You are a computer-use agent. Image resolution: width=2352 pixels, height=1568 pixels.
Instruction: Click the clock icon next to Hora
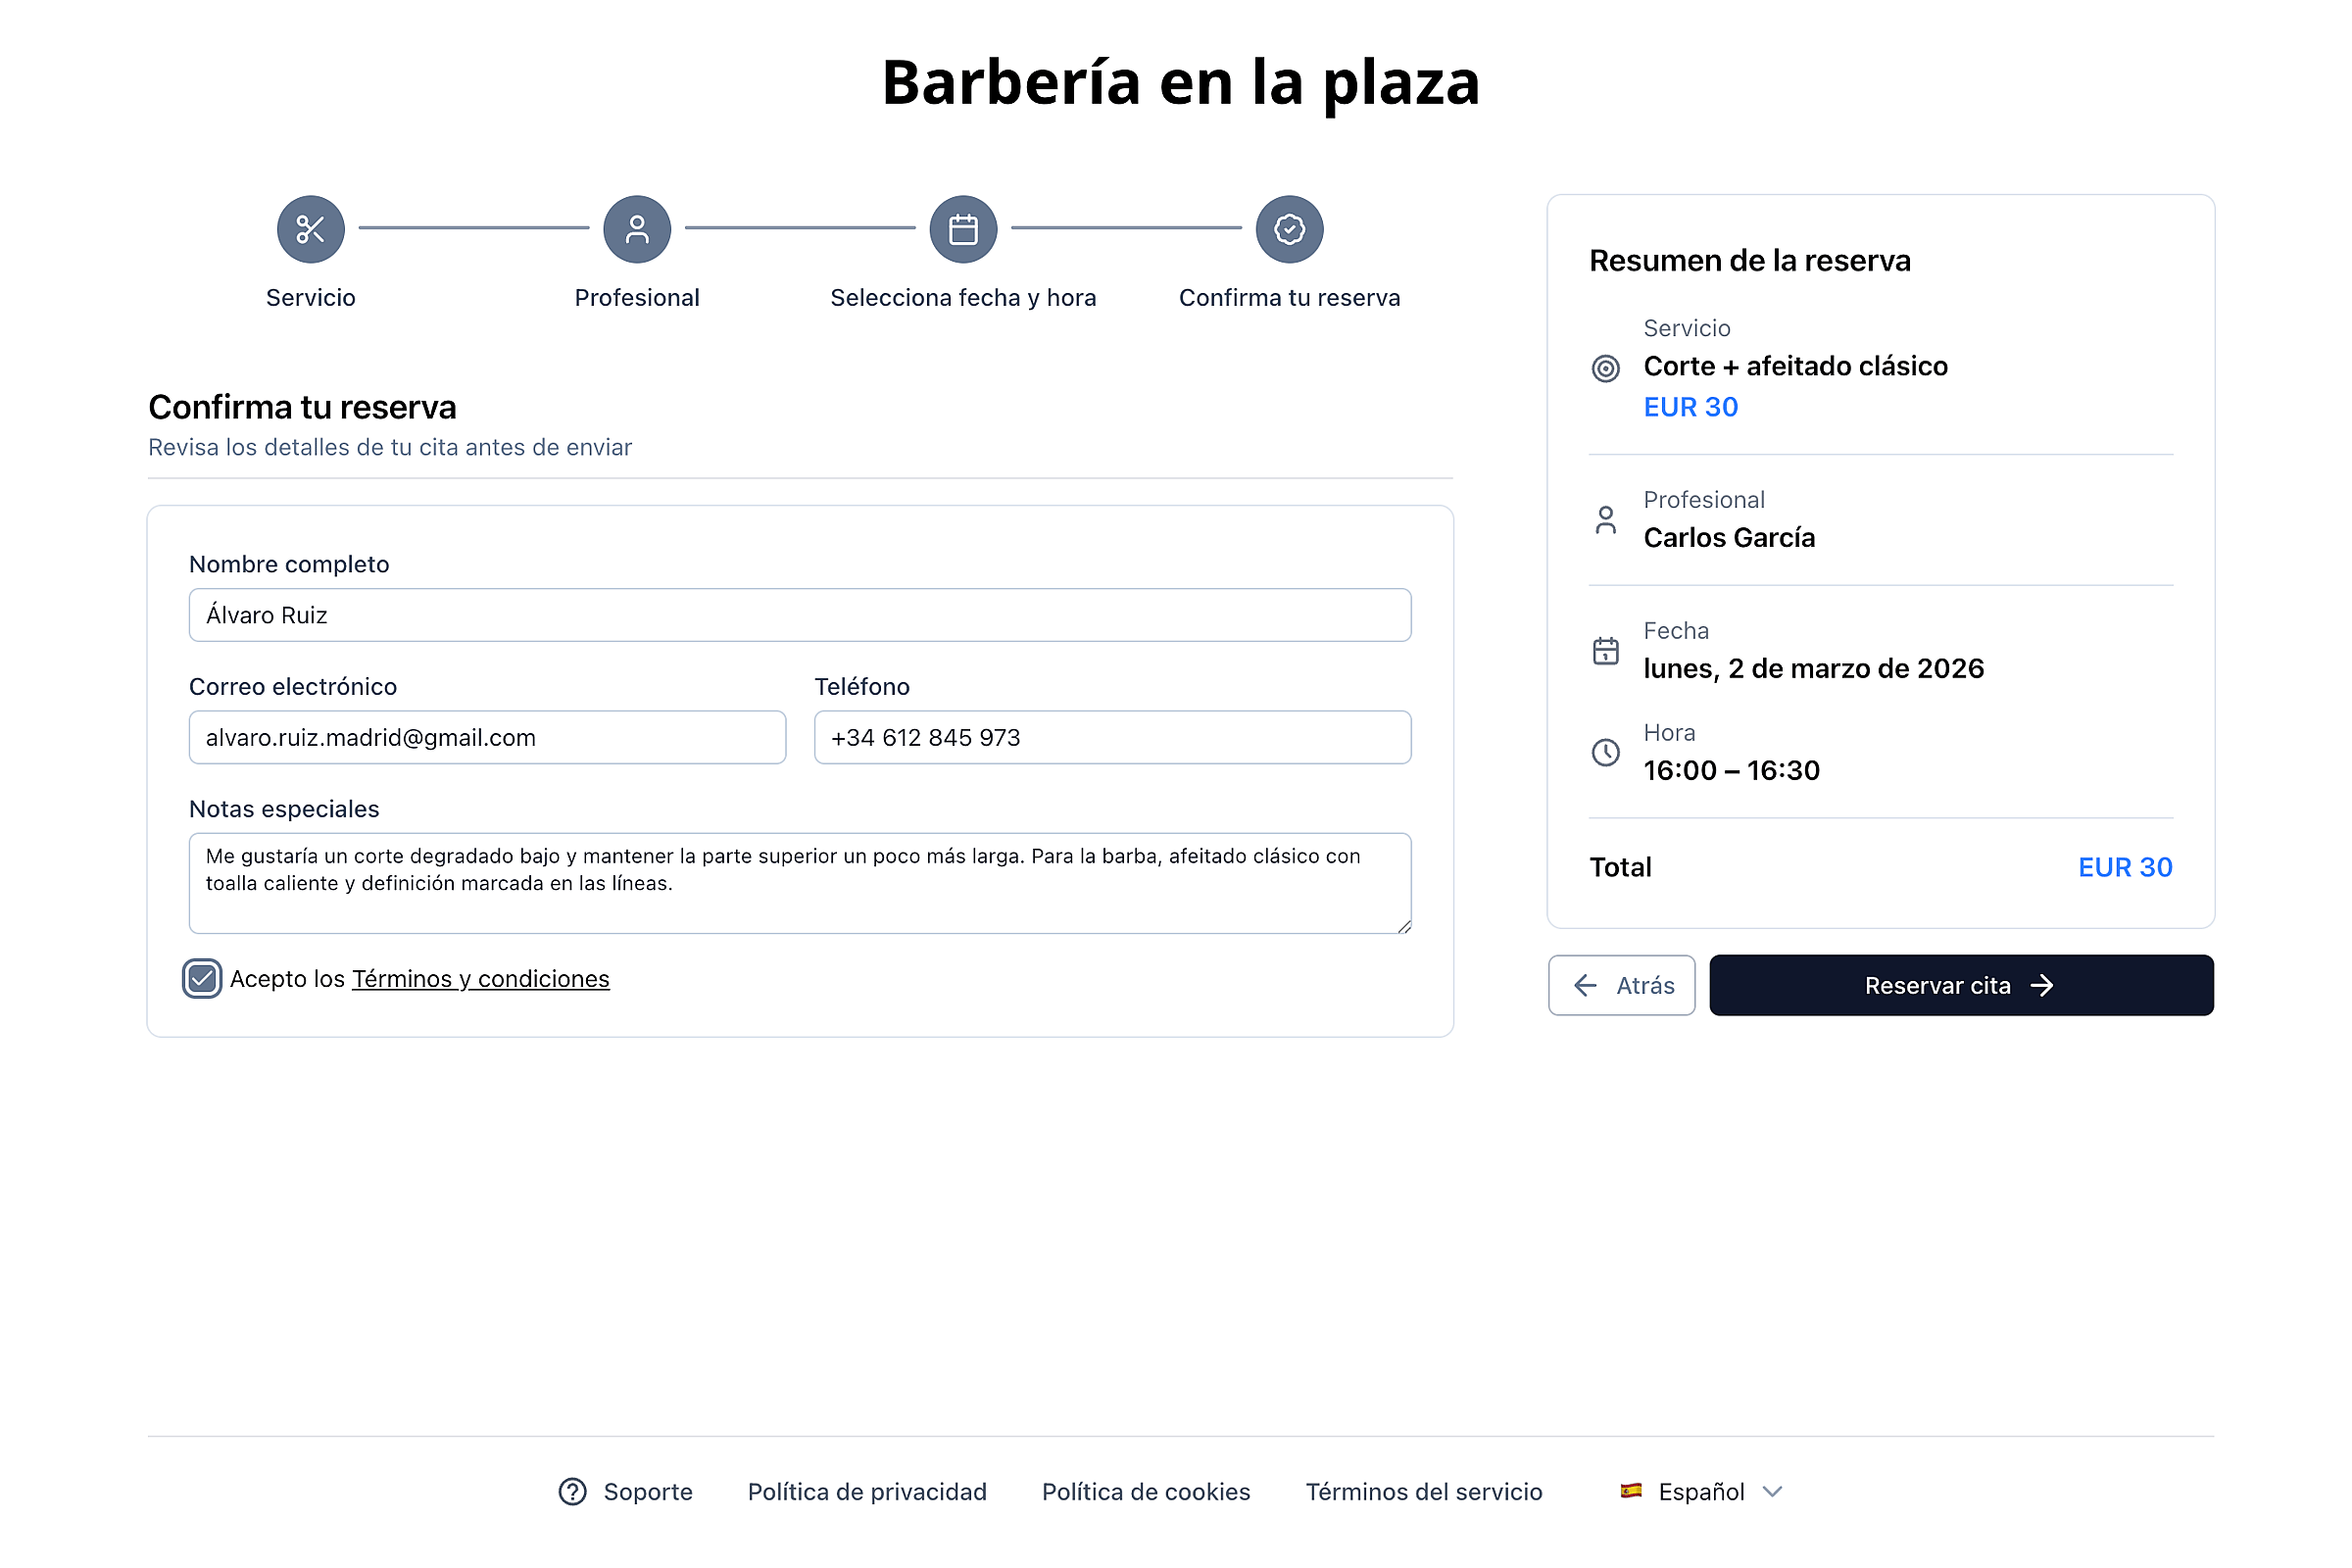pos(1604,752)
